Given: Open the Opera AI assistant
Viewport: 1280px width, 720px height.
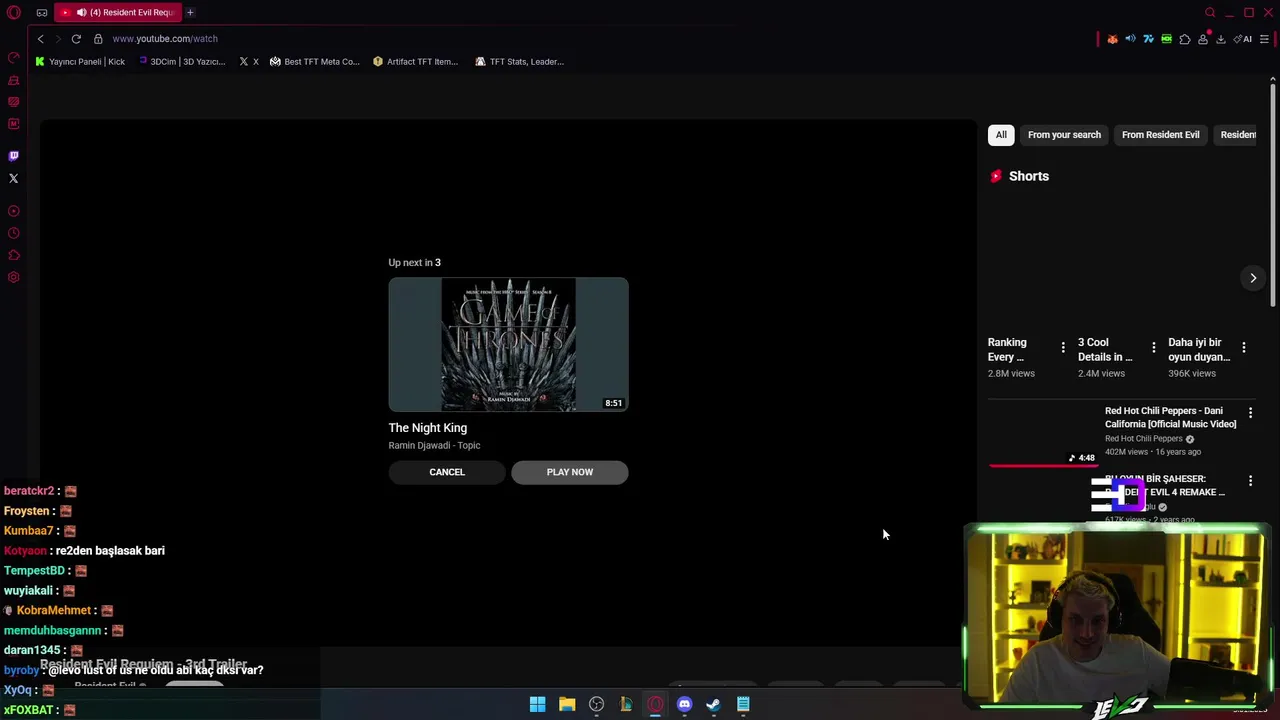Looking at the screenshot, I should 1243,39.
